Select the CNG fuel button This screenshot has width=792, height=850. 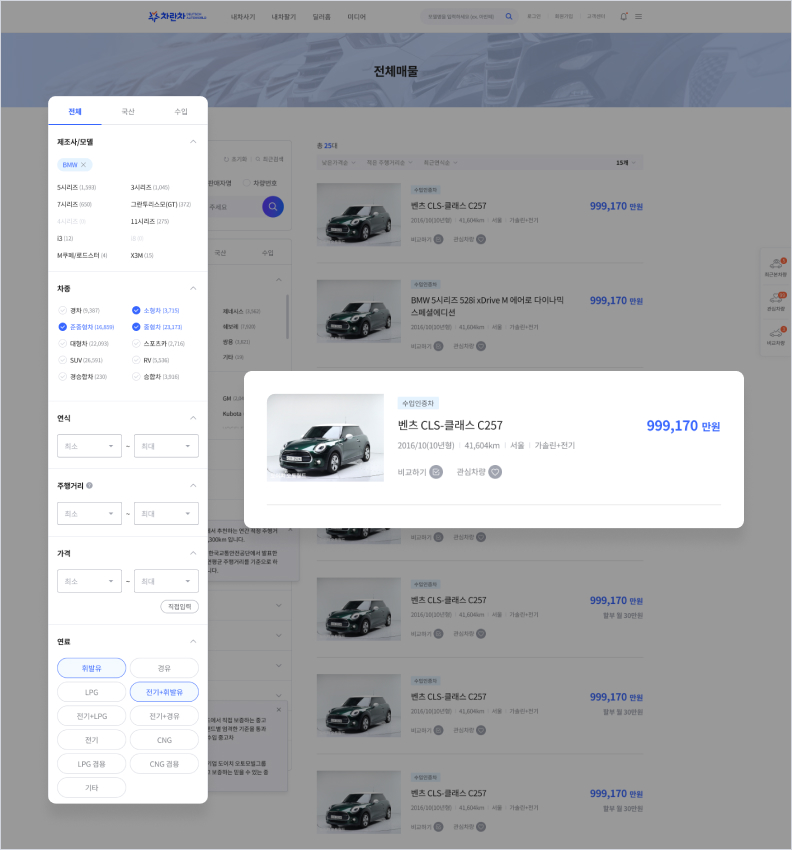point(164,740)
